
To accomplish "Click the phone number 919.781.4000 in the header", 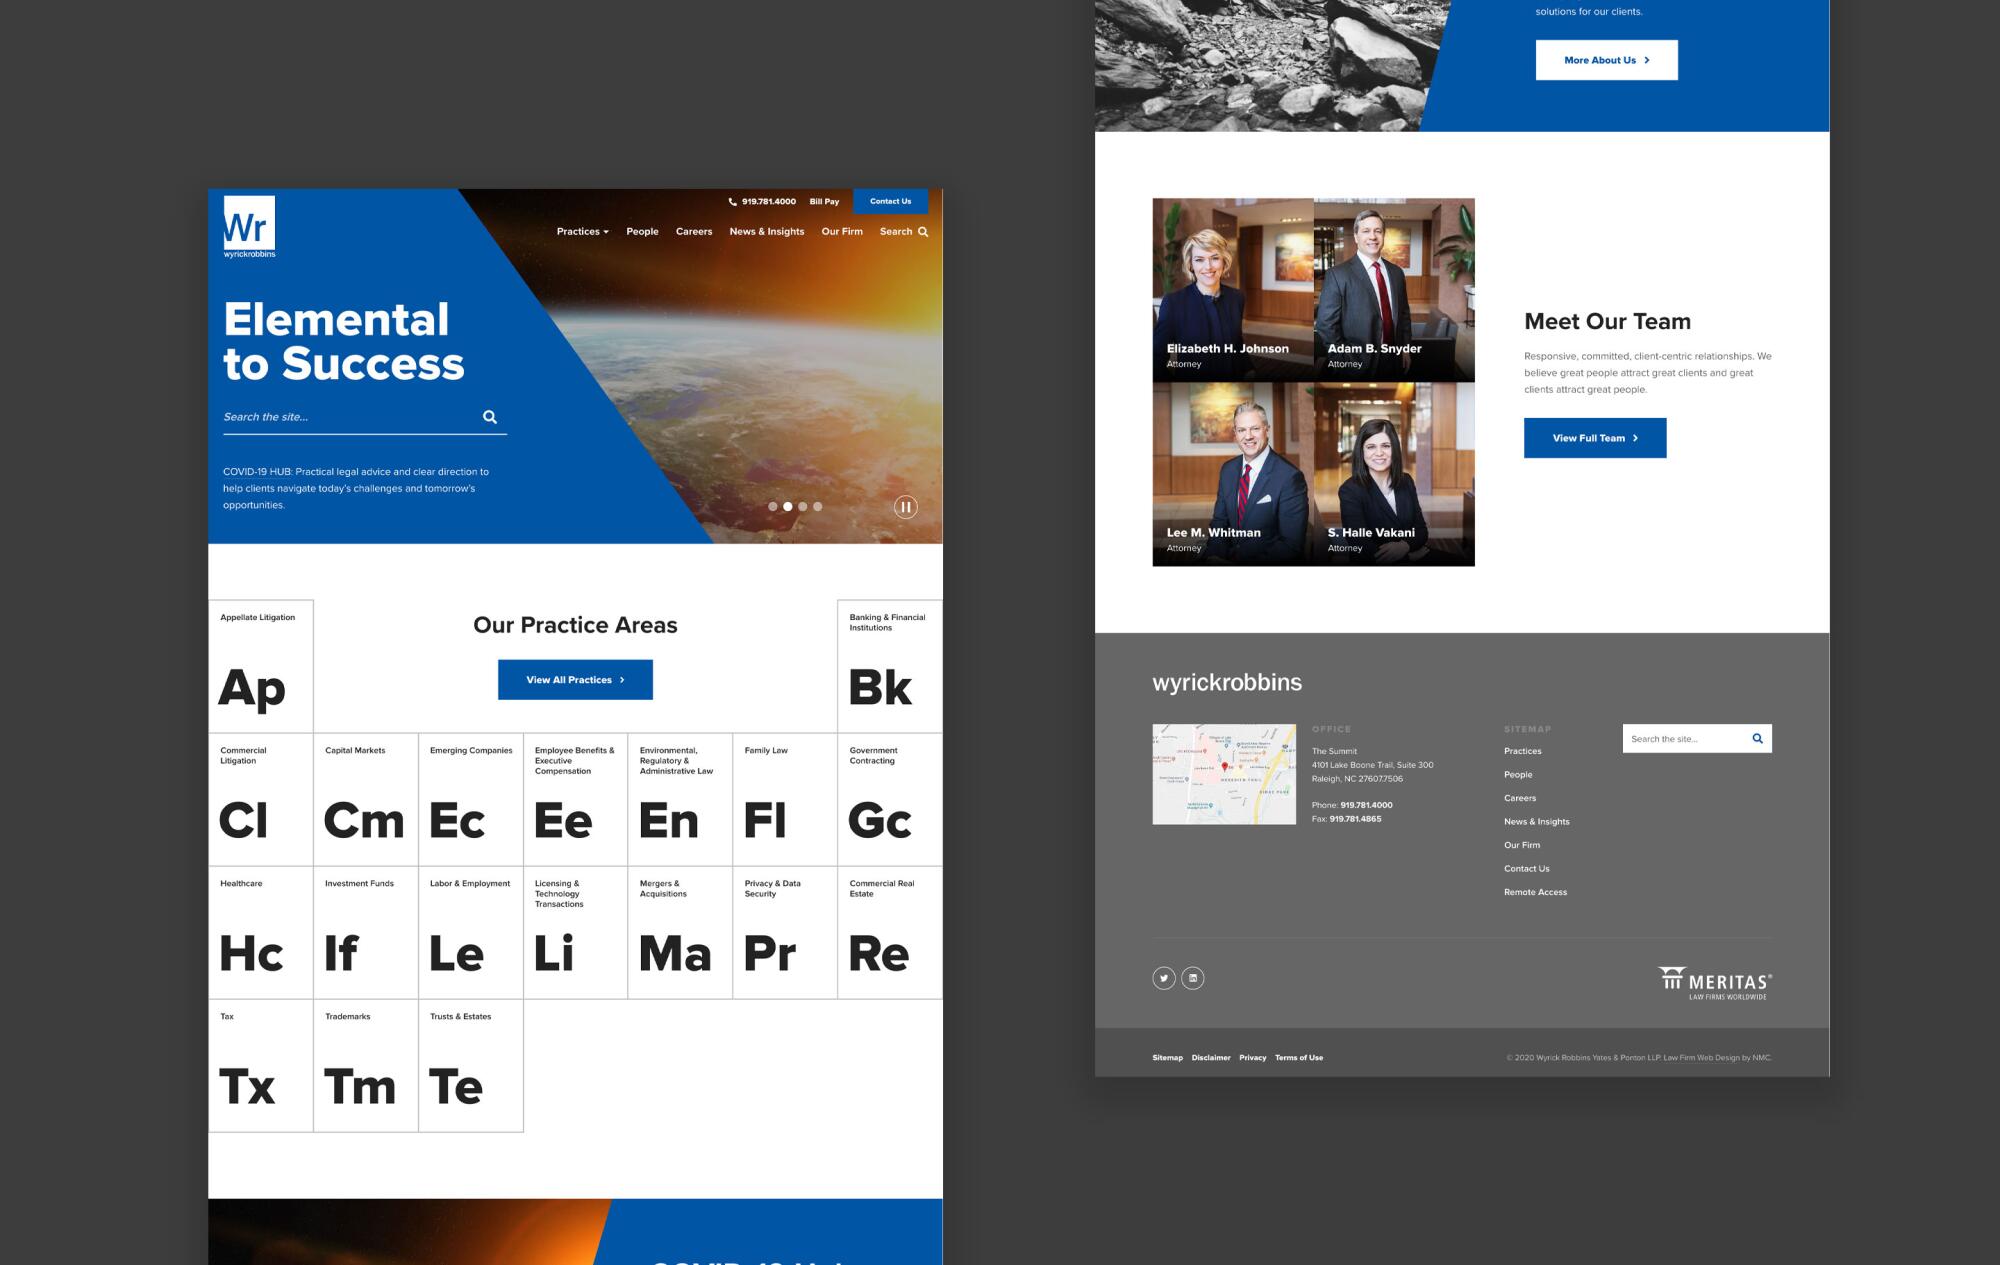I will click(768, 202).
